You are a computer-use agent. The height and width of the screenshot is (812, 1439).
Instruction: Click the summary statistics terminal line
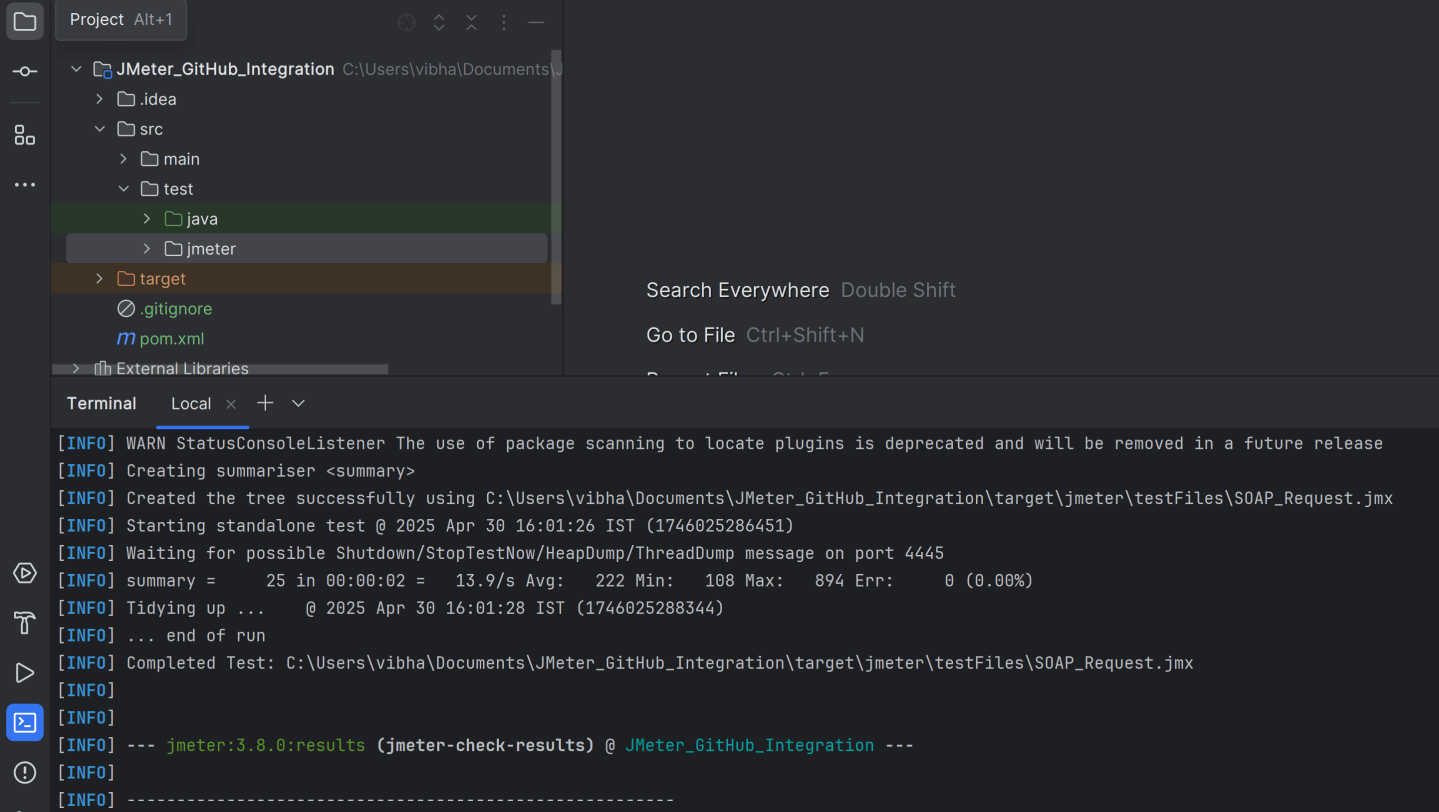(545, 581)
